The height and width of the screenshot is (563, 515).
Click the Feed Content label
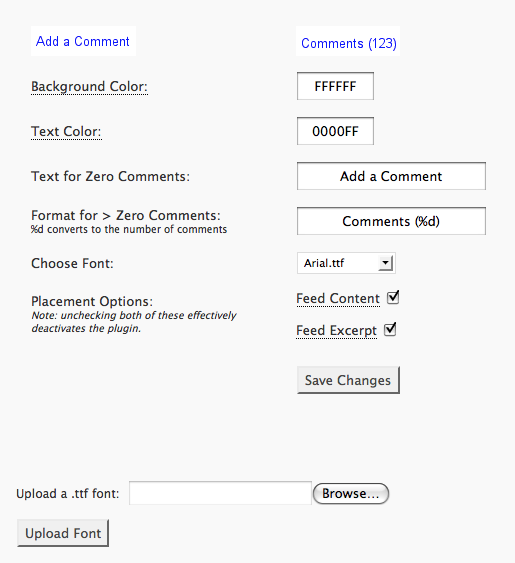pyautogui.click(x=338, y=298)
